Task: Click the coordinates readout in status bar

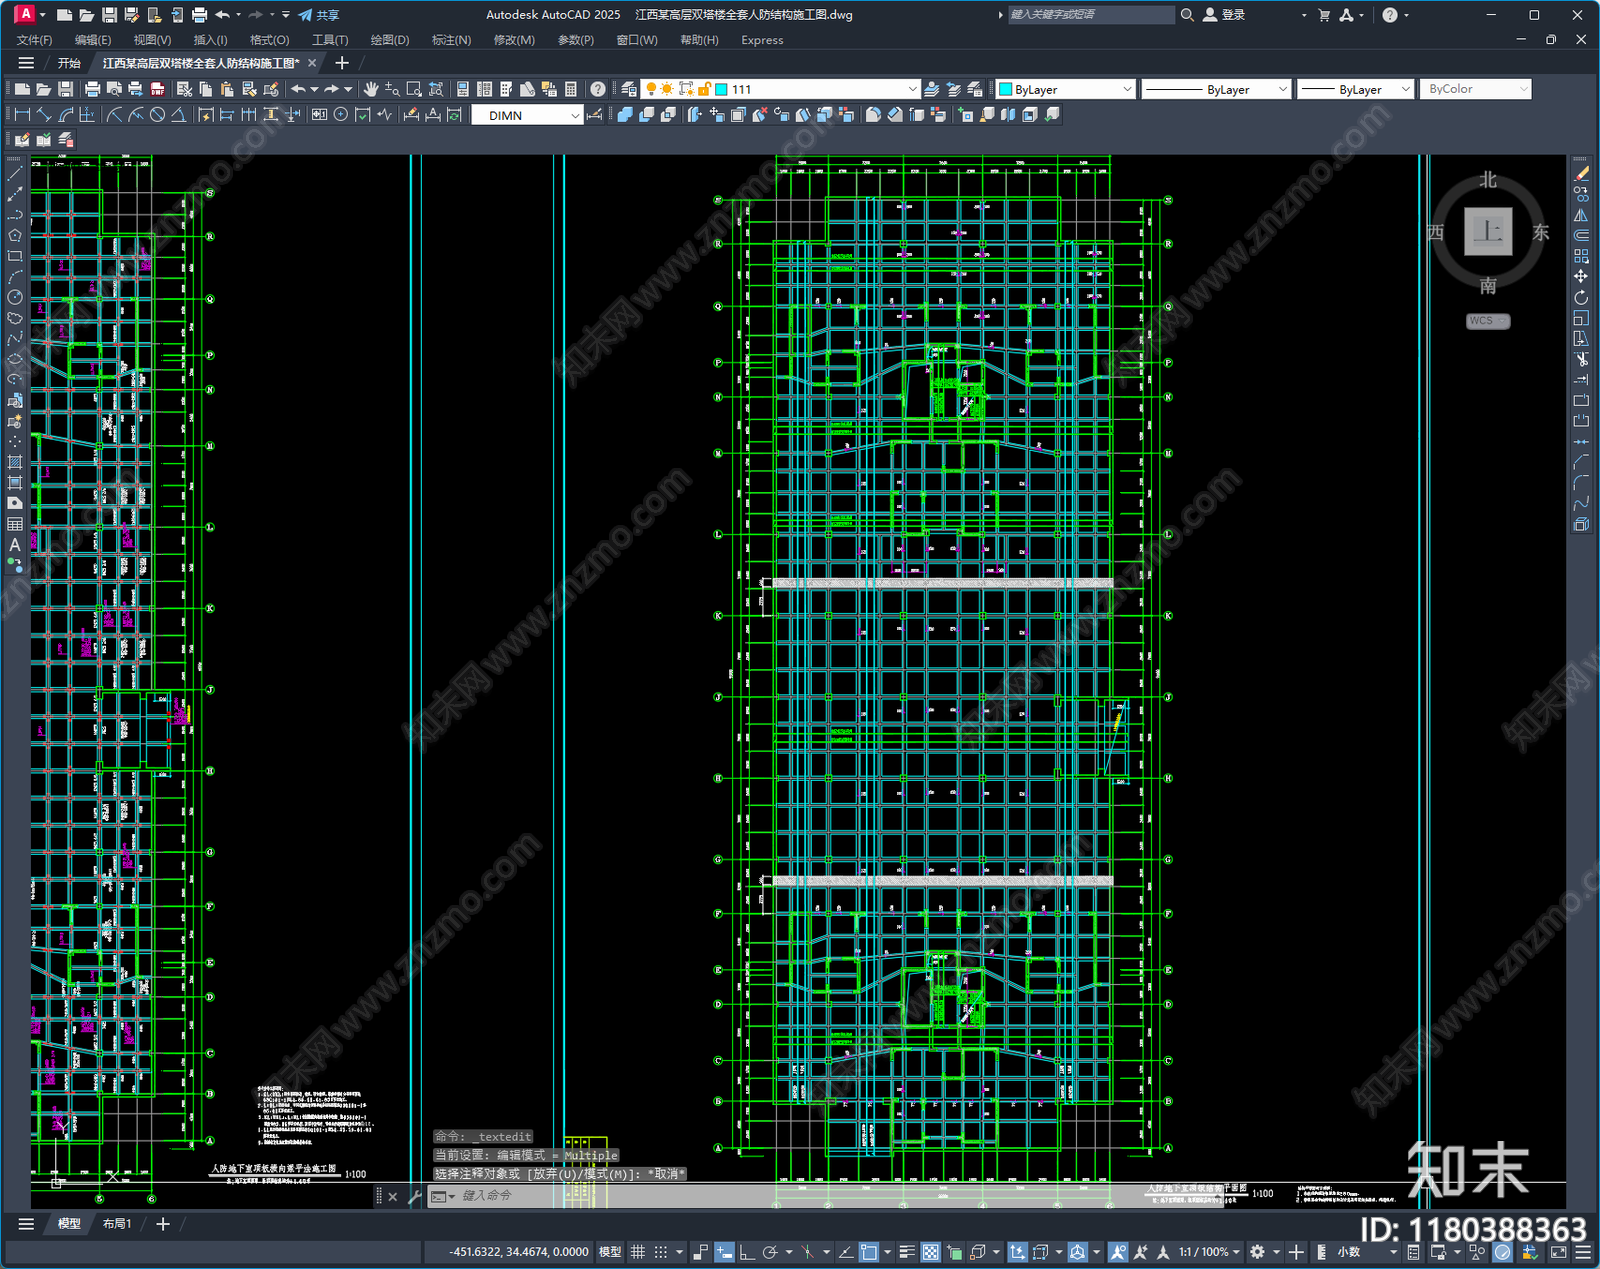Action: click(518, 1252)
